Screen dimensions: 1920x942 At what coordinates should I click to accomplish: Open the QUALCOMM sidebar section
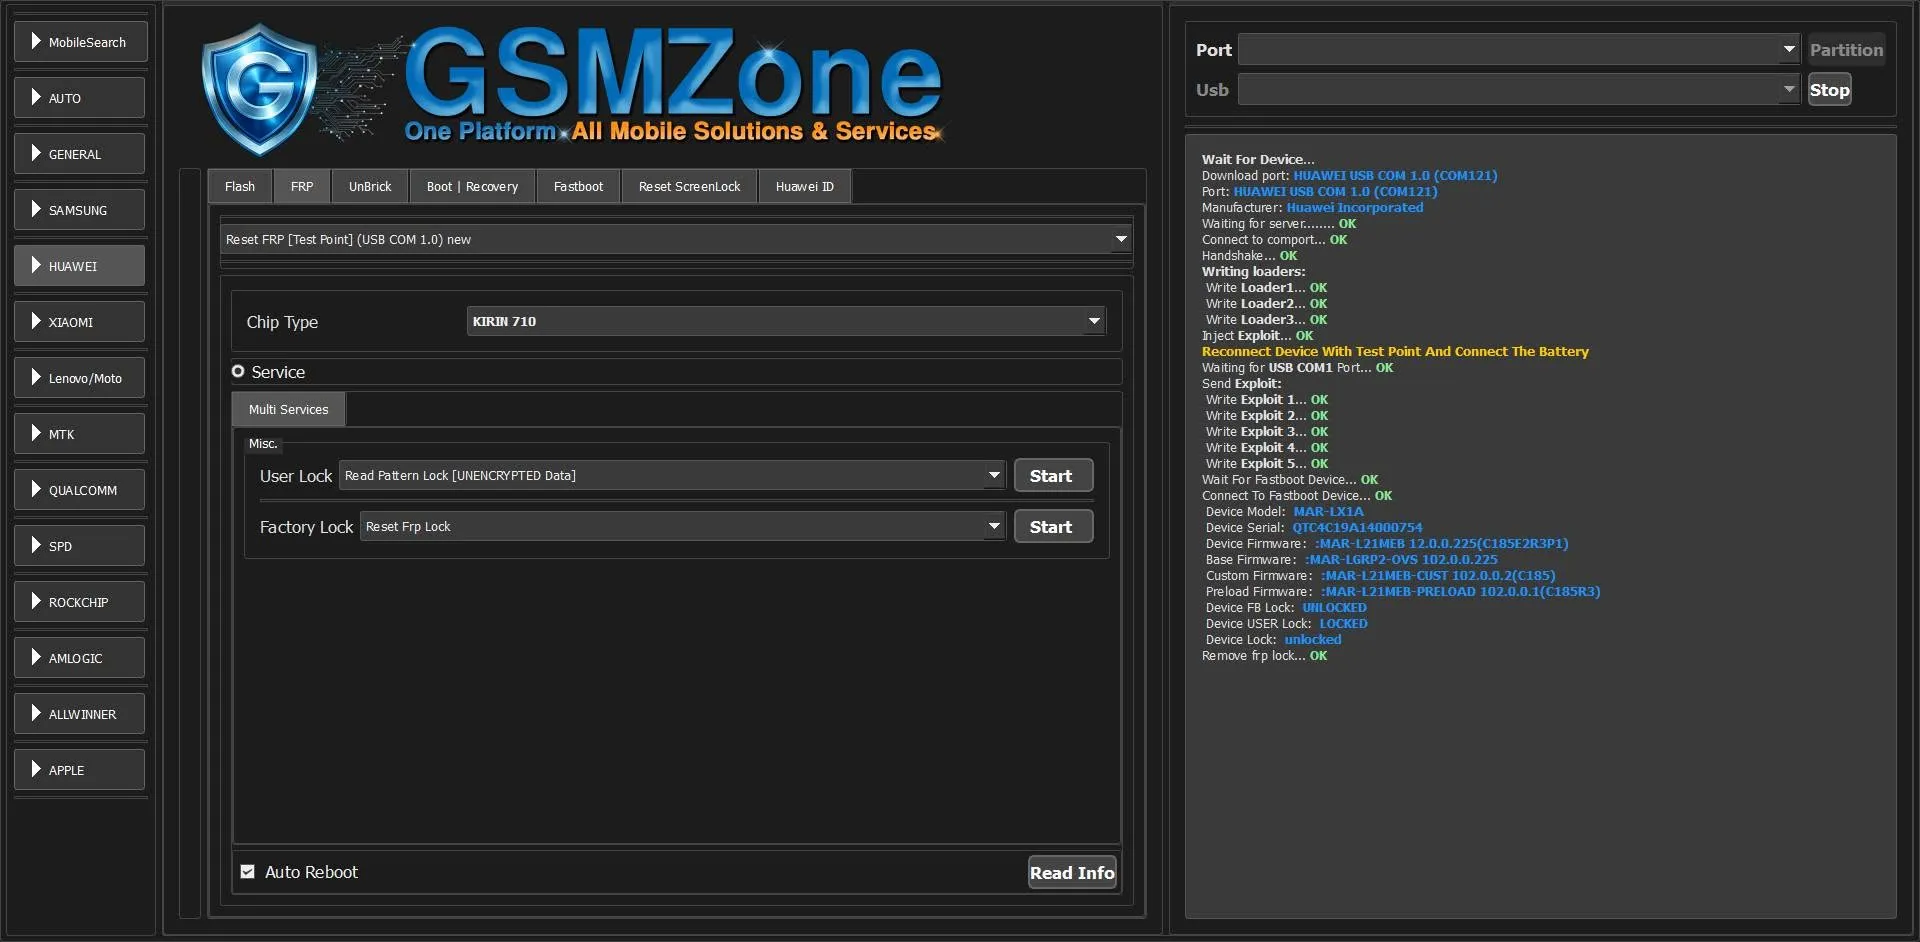pyautogui.click(x=80, y=490)
